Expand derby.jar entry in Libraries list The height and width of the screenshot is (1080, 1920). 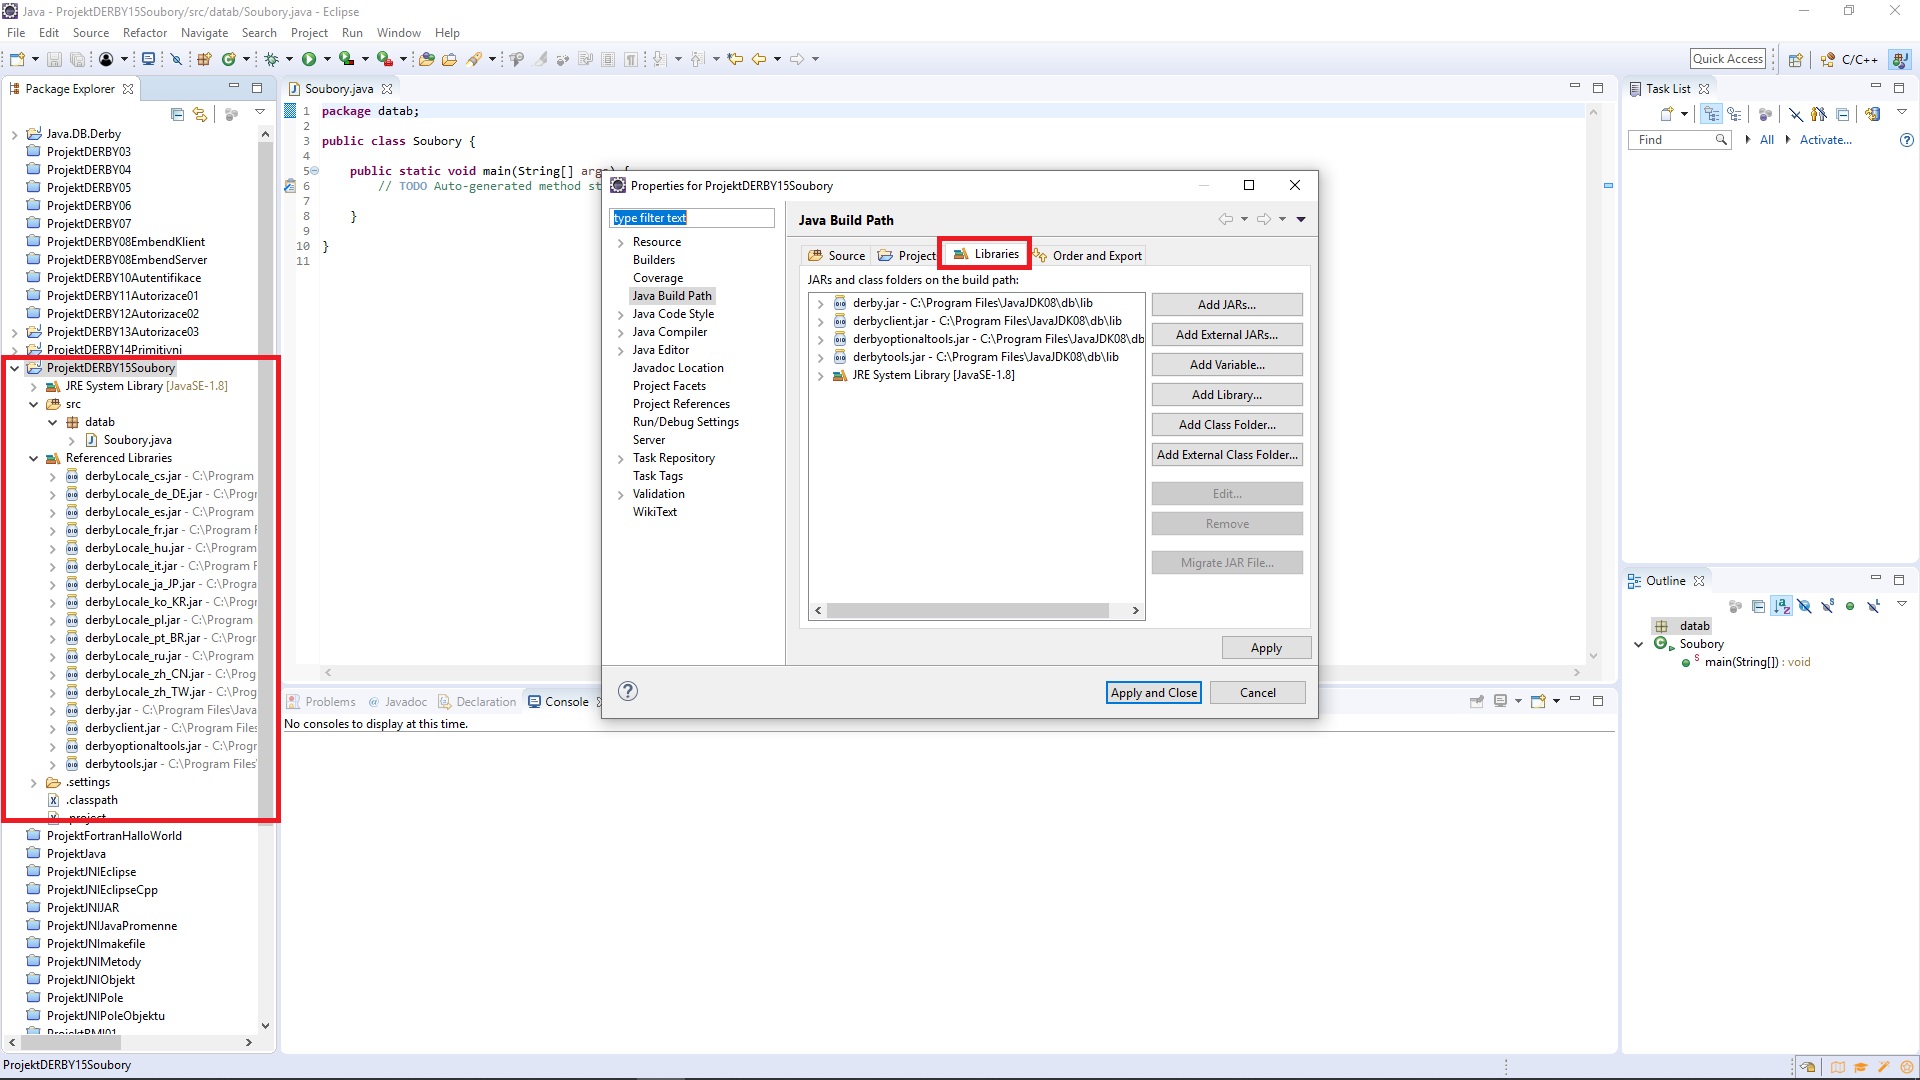(820, 303)
